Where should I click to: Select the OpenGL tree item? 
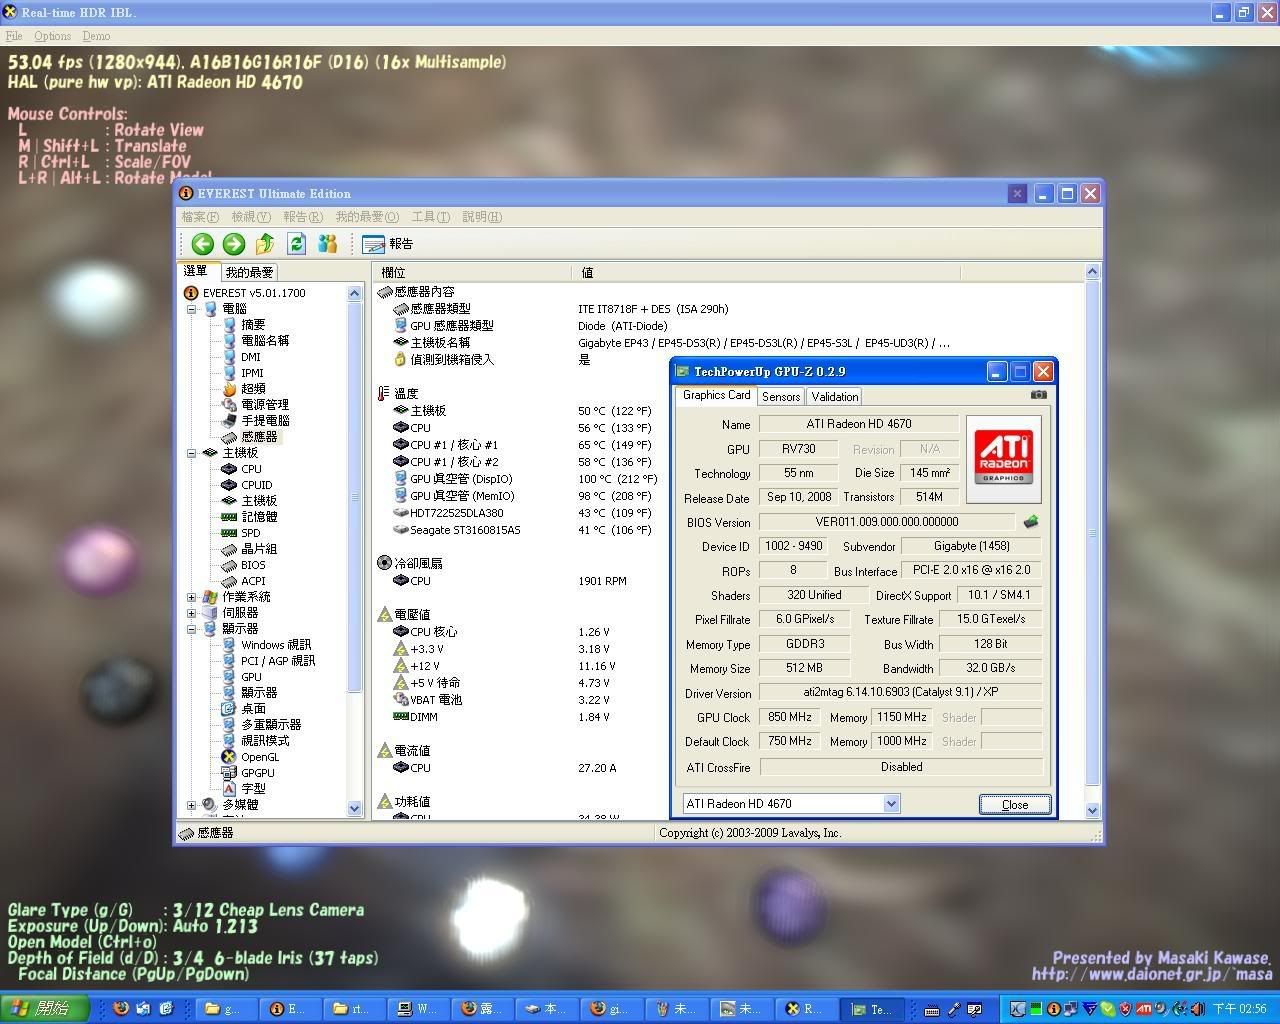point(260,757)
